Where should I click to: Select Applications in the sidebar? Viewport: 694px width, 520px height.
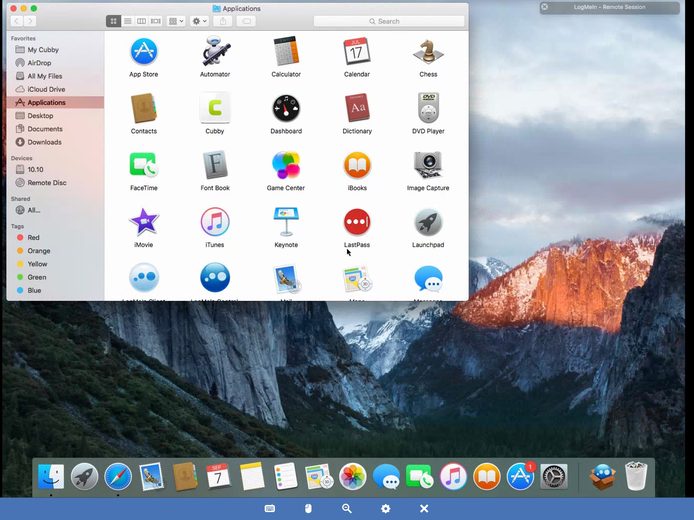coord(55,103)
